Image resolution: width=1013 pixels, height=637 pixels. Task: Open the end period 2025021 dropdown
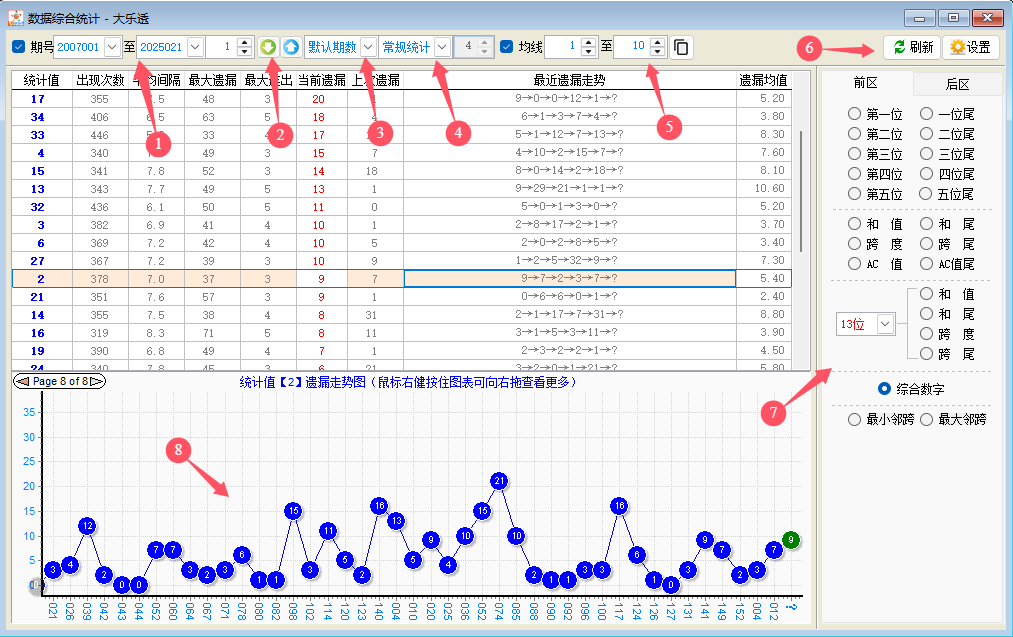pyautogui.click(x=195, y=47)
